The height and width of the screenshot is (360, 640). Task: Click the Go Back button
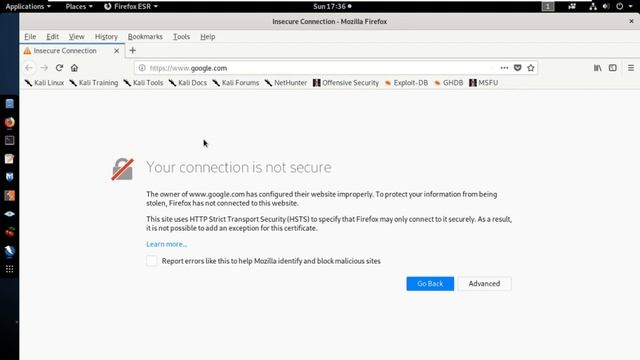[430, 284]
